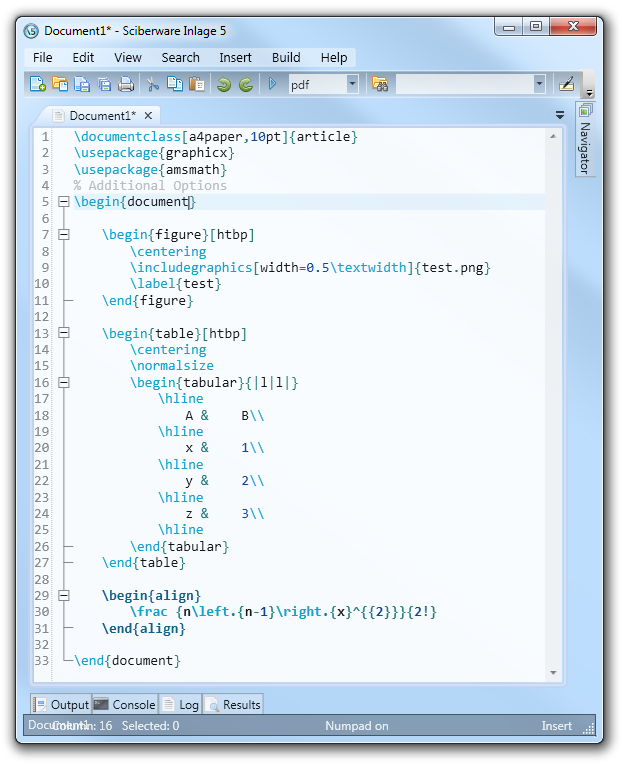Click the Copy icon
This screenshot has width=622, height=765.
coord(175,84)
